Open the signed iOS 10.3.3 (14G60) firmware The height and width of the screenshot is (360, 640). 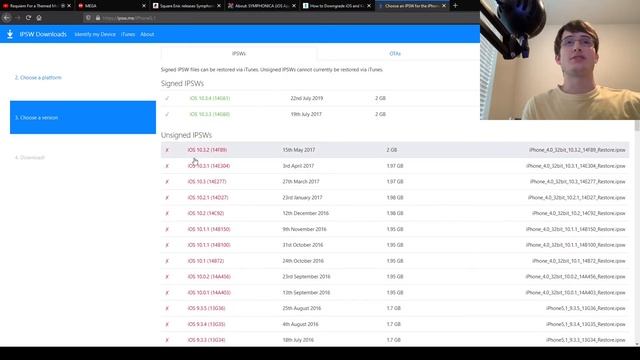210,114
